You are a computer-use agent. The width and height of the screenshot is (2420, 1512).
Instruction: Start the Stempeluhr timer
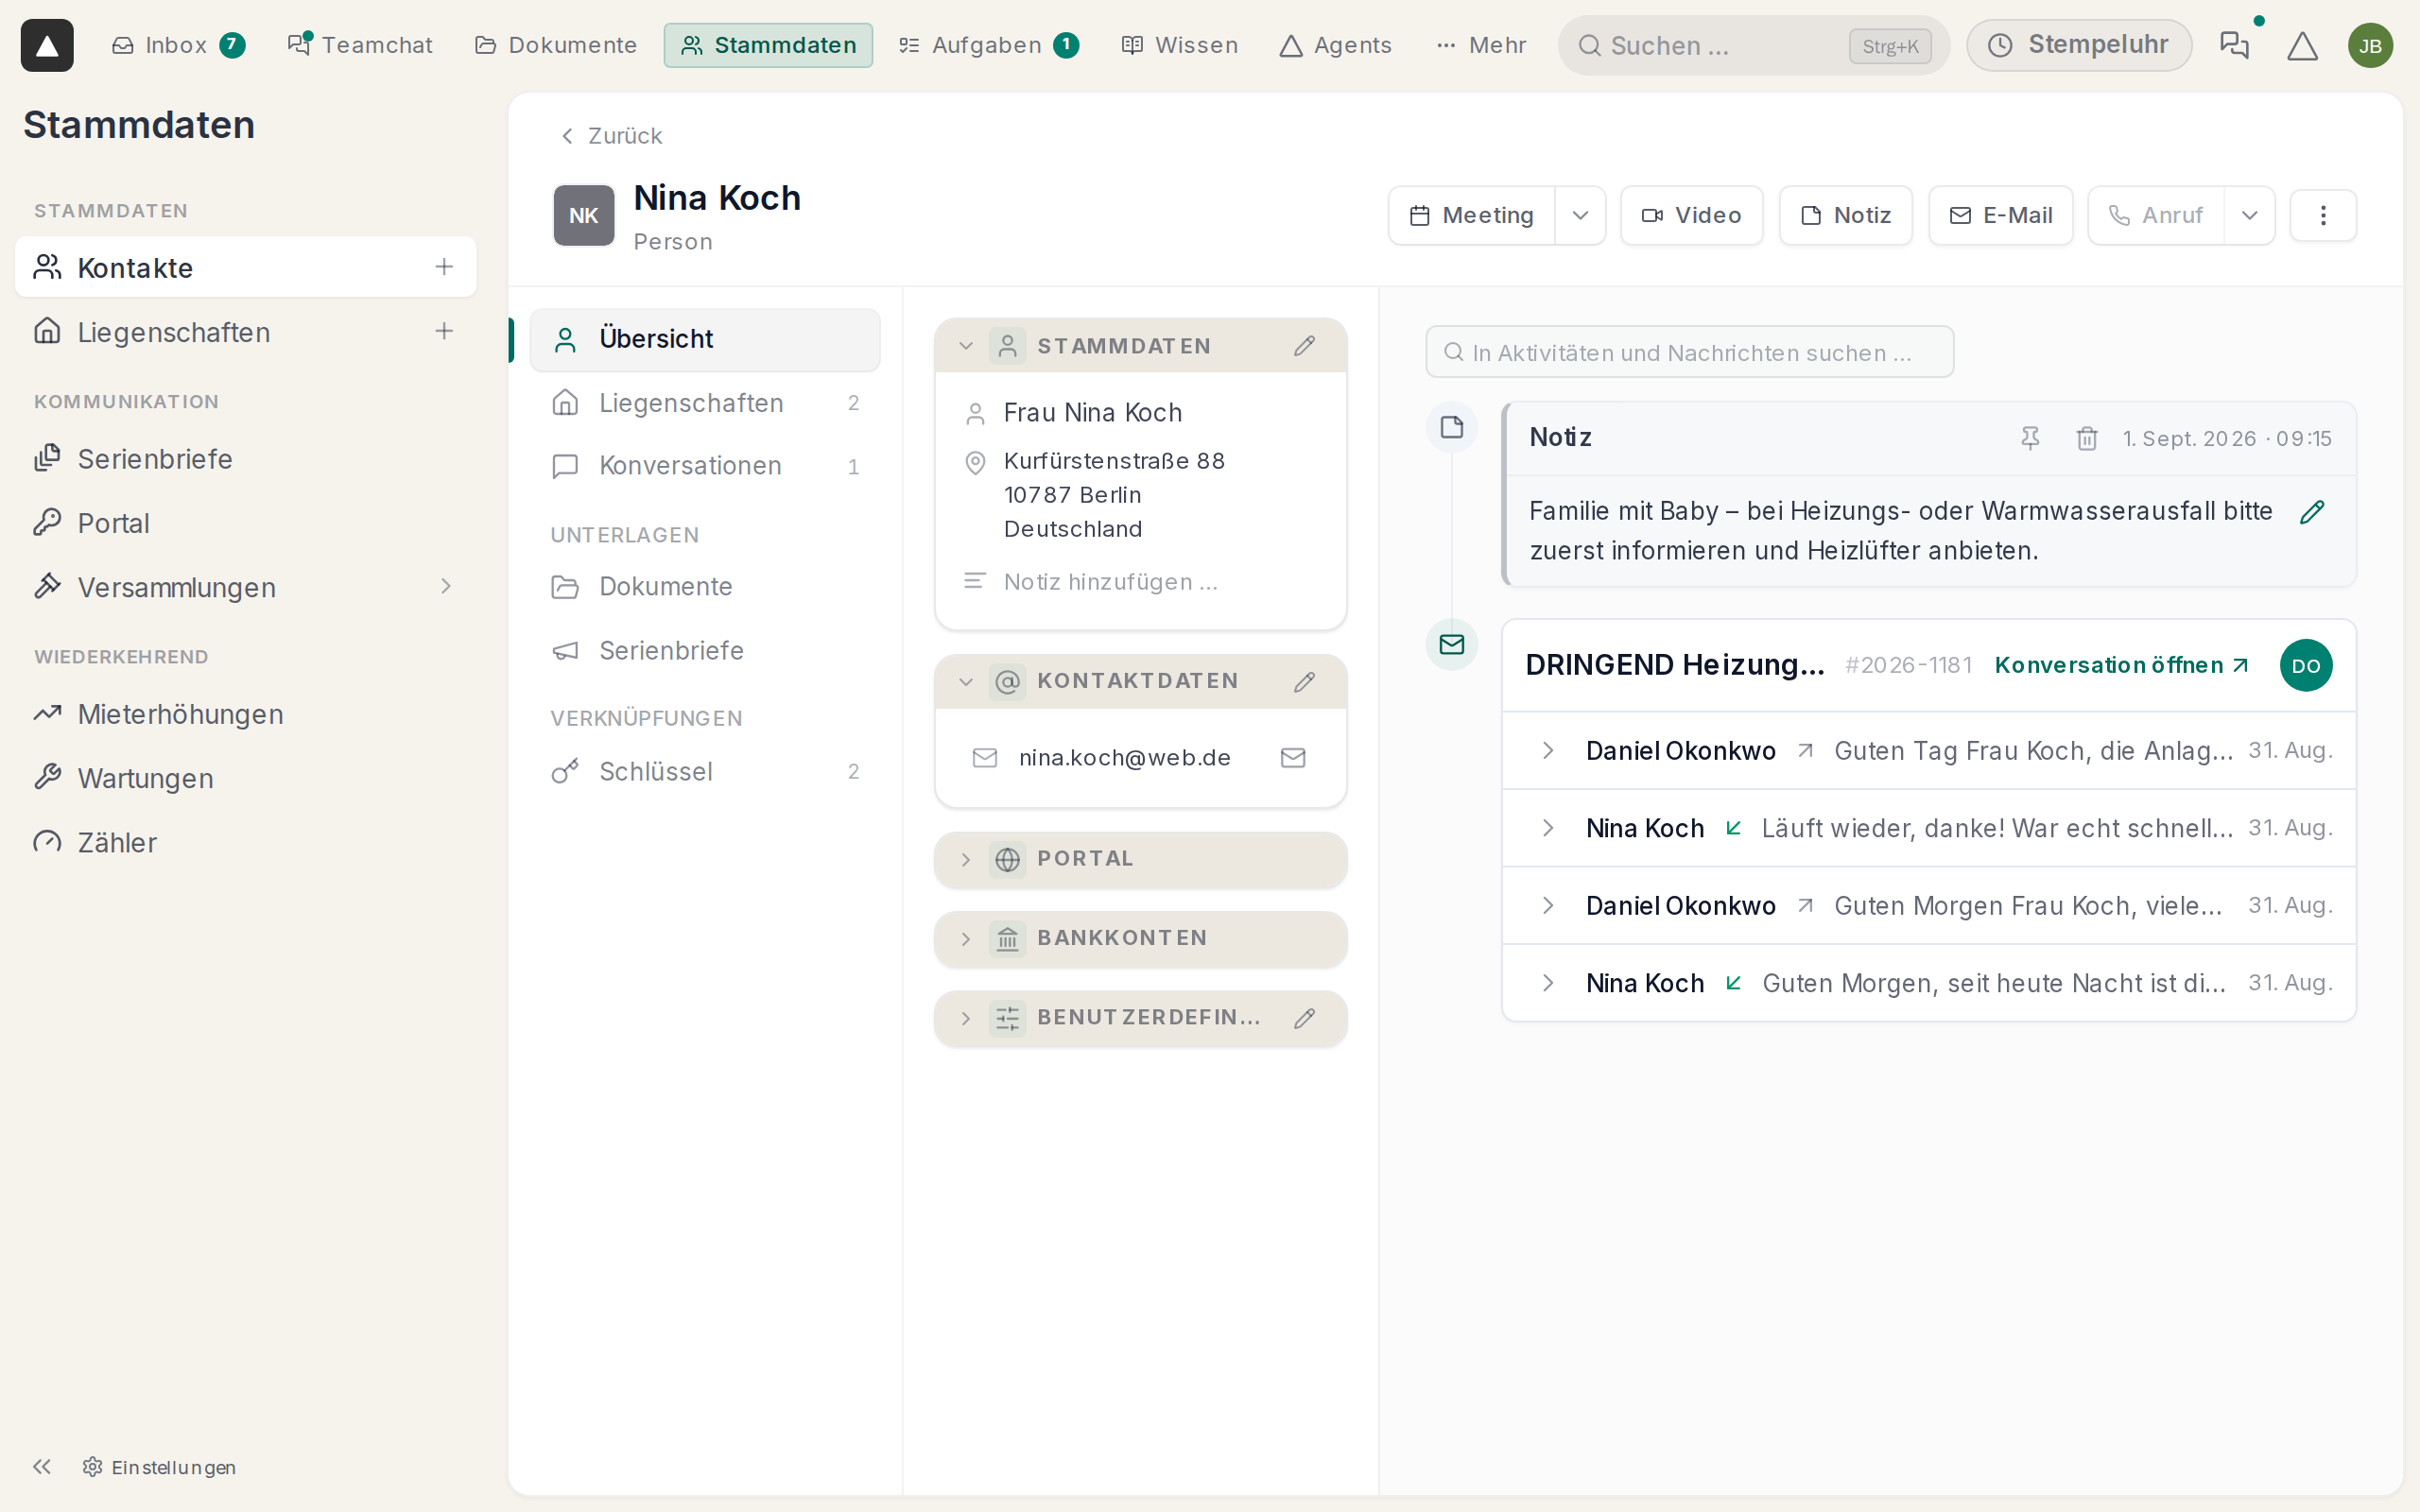pyautogui.click(x=2078, y=45)
